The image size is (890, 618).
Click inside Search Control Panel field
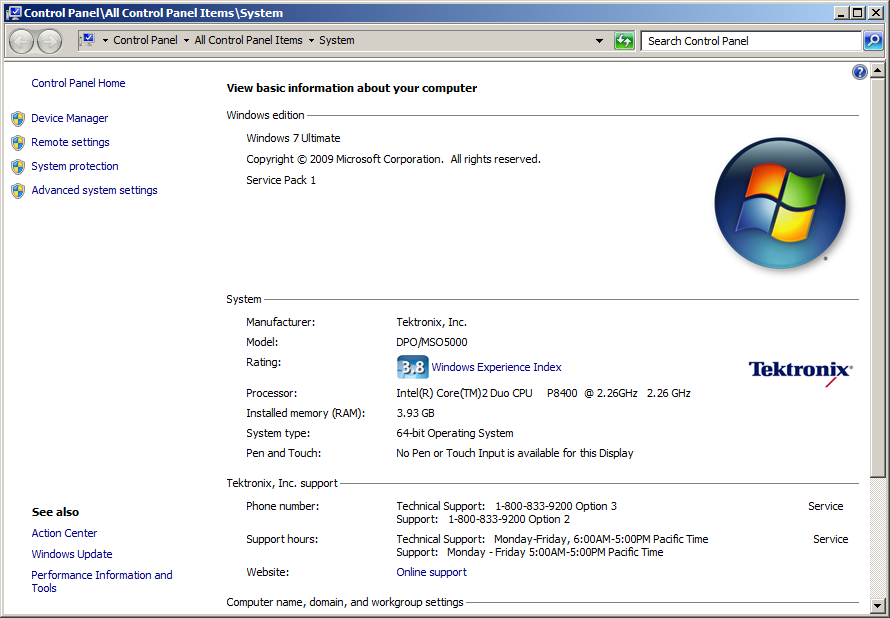(751, 41)
